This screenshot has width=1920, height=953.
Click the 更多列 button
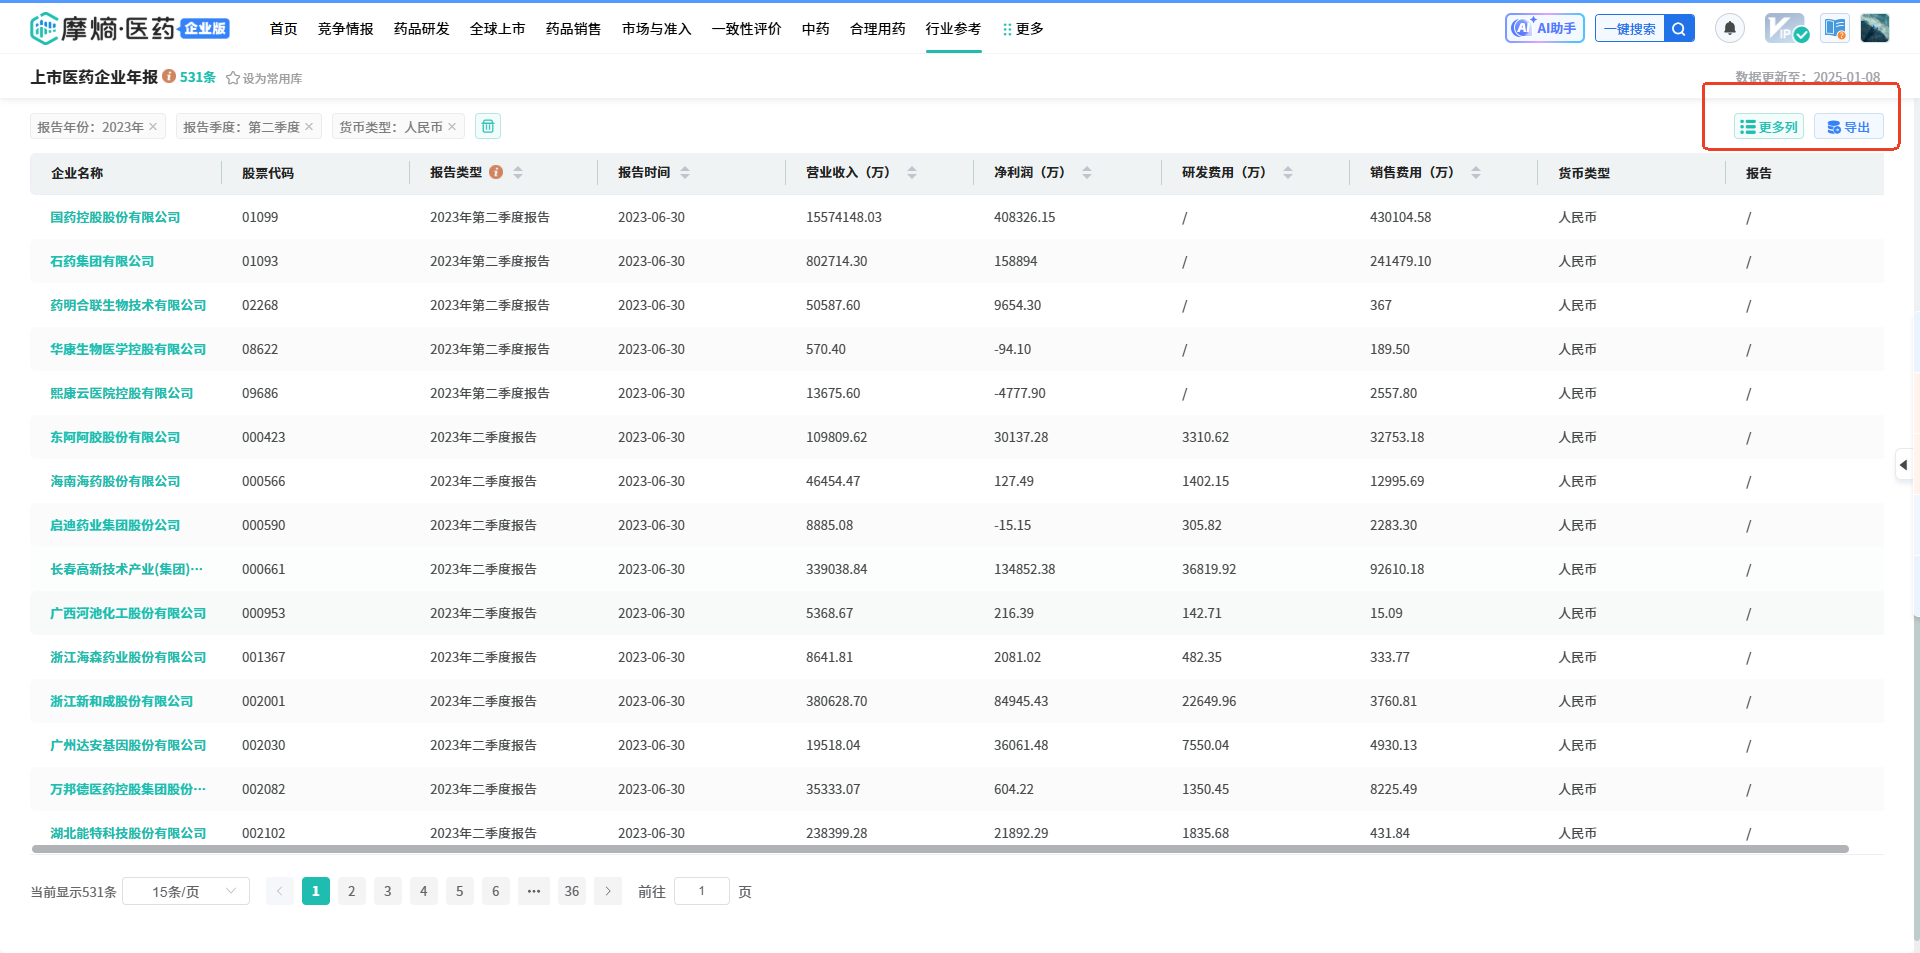click(1769, 127)
